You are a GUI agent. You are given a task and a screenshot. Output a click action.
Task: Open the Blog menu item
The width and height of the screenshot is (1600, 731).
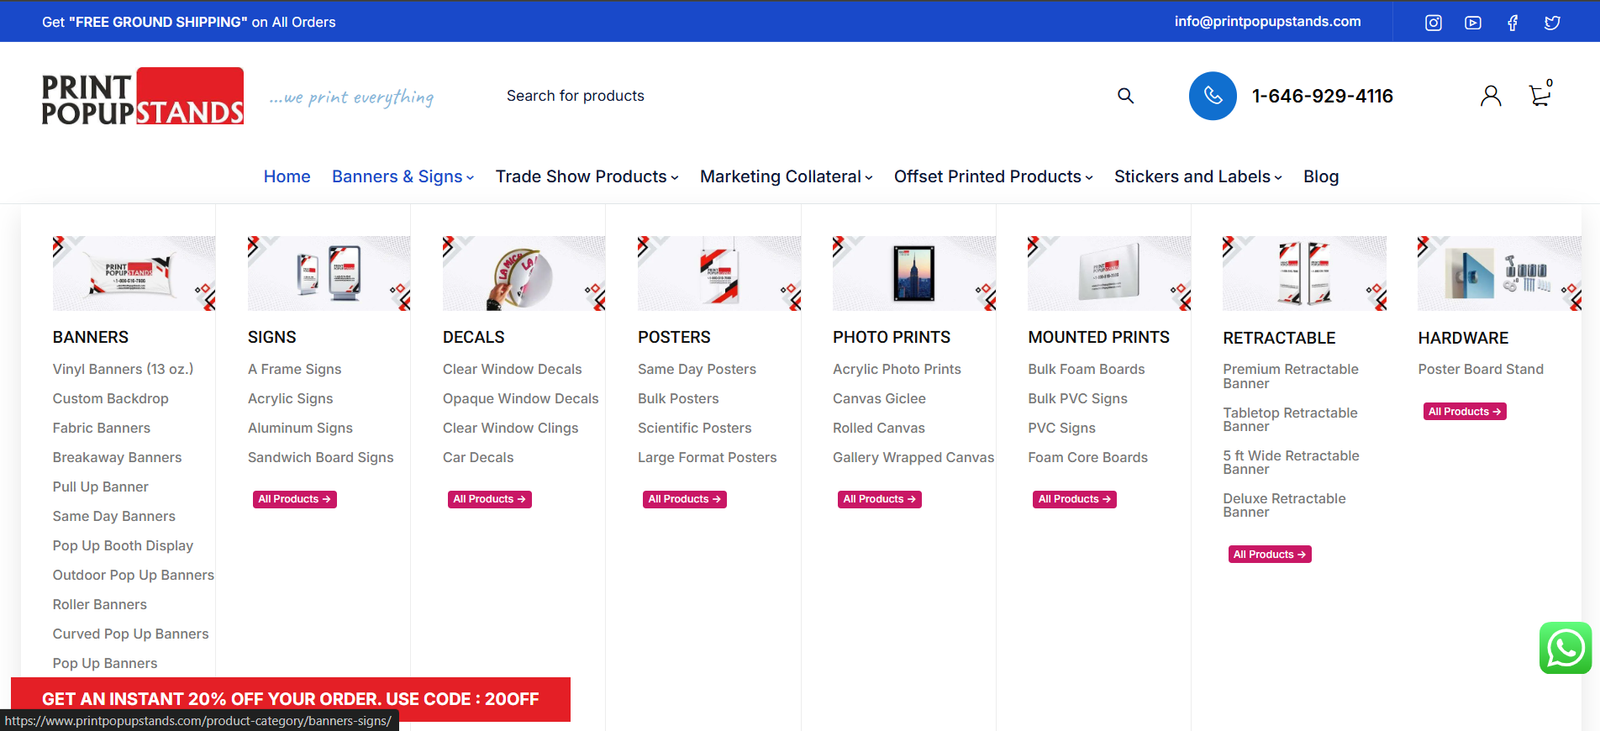(x=1321, y=177)
